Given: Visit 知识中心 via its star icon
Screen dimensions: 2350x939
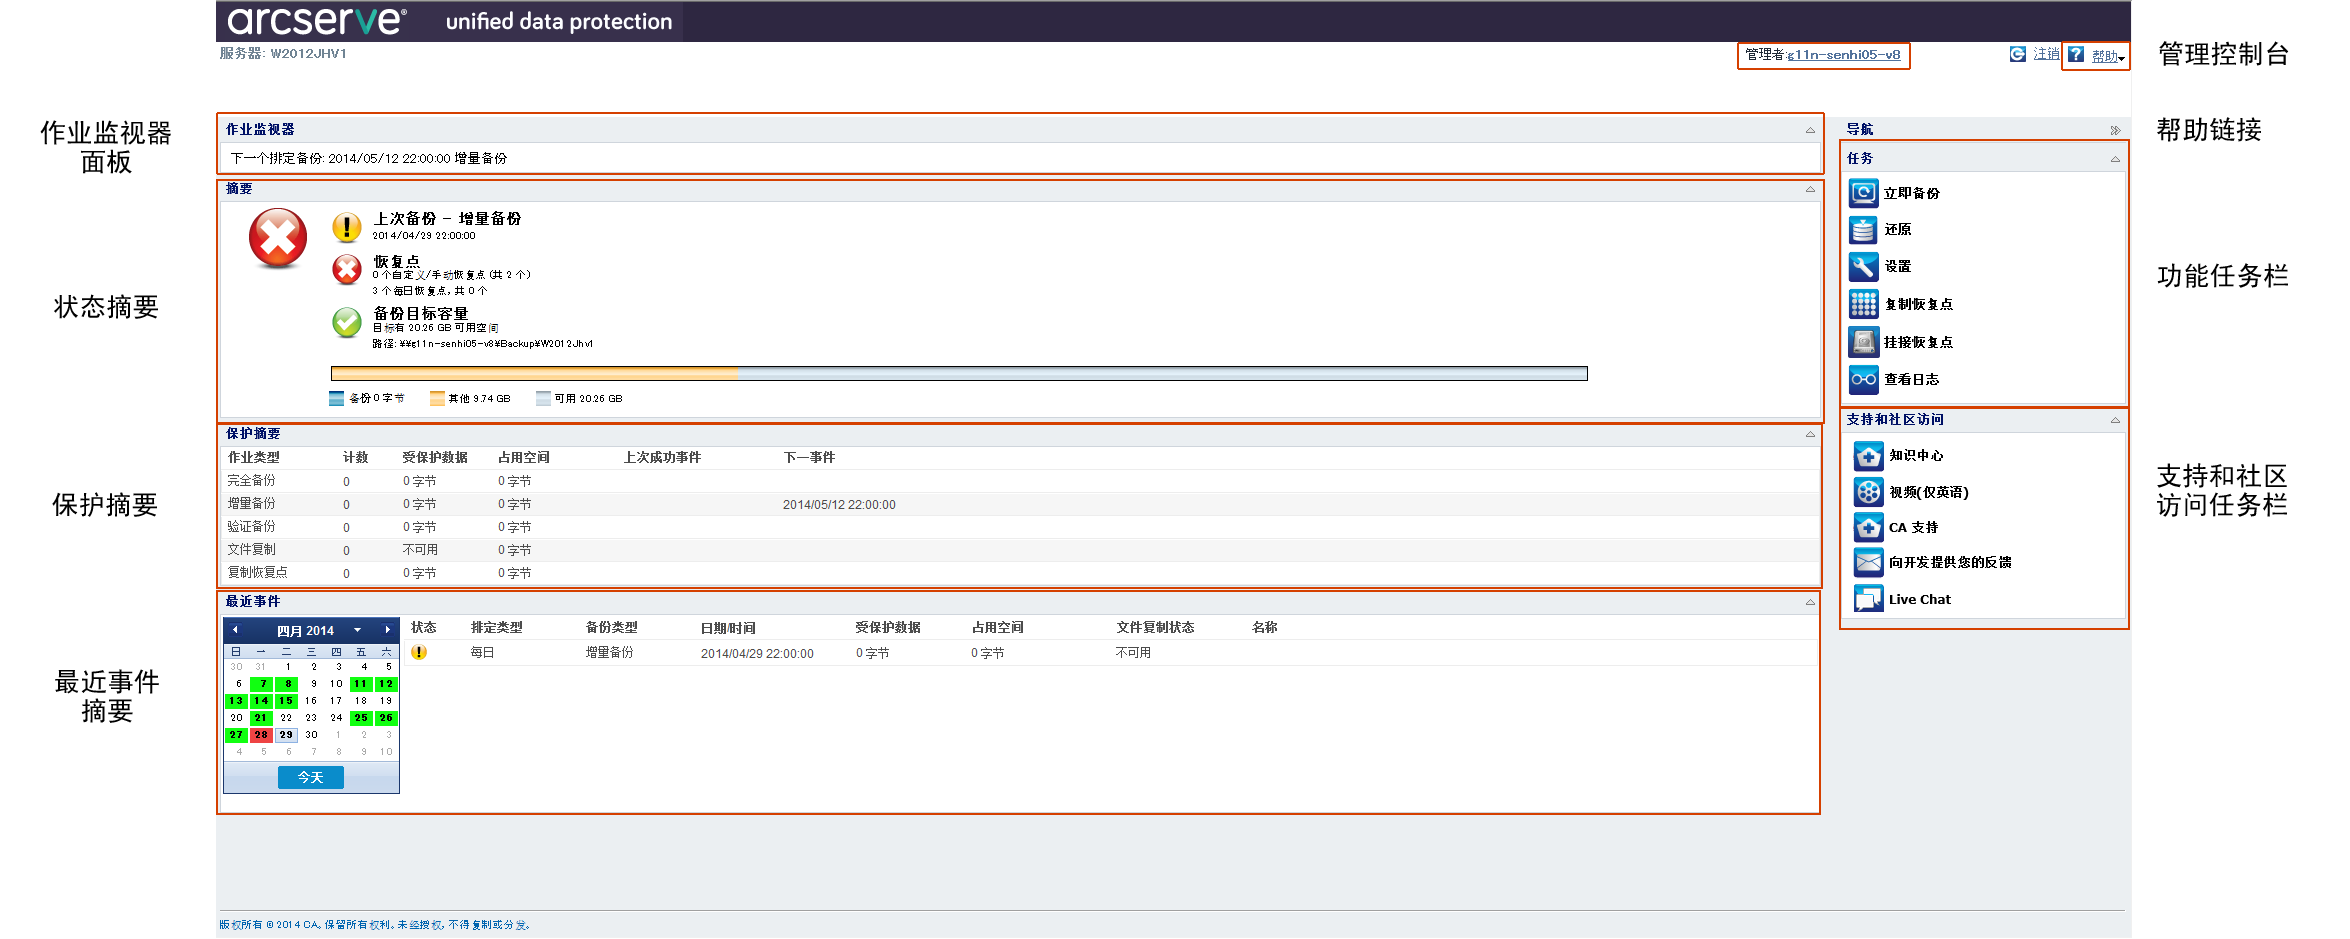Looking at the screenshot, I should point(1869,456).
